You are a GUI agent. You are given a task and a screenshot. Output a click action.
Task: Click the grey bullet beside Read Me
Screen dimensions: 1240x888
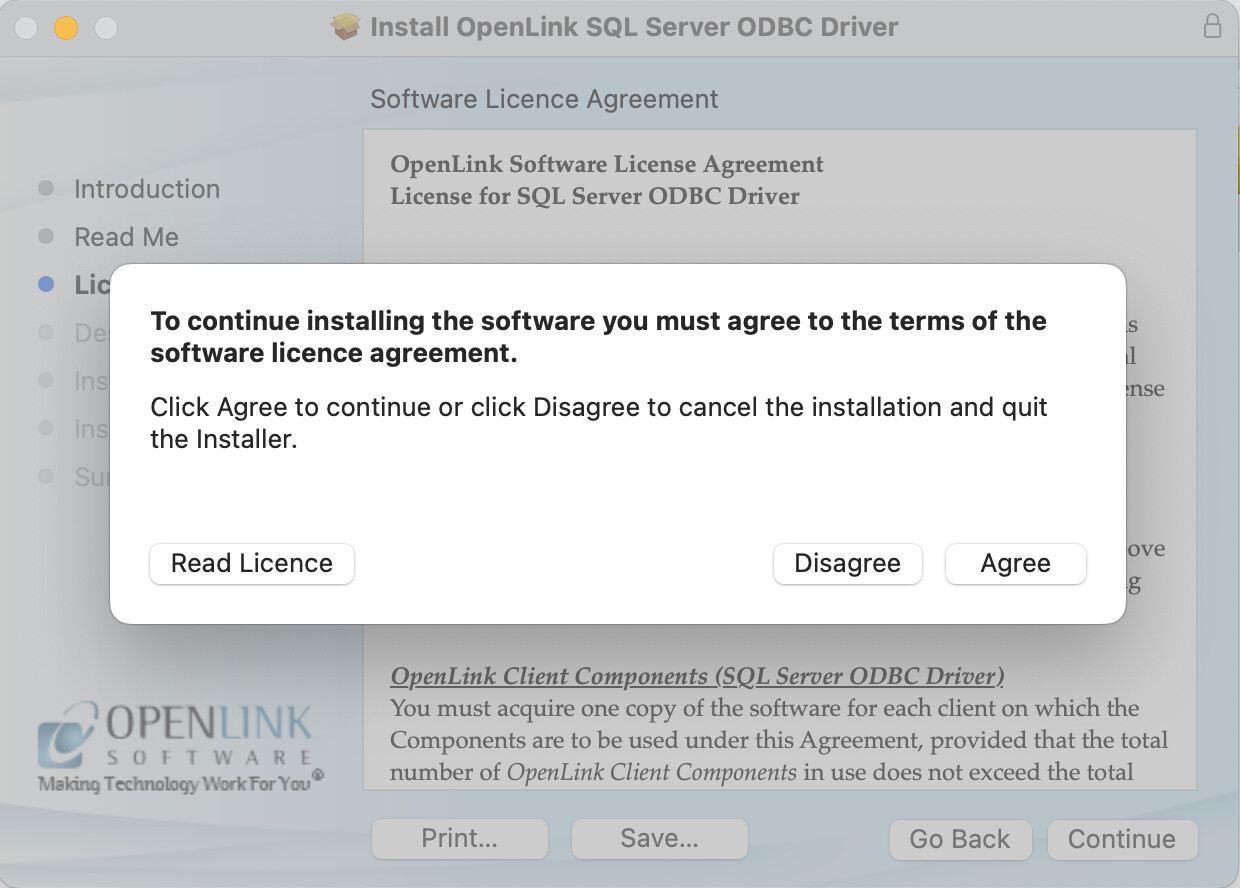(46, 237)
